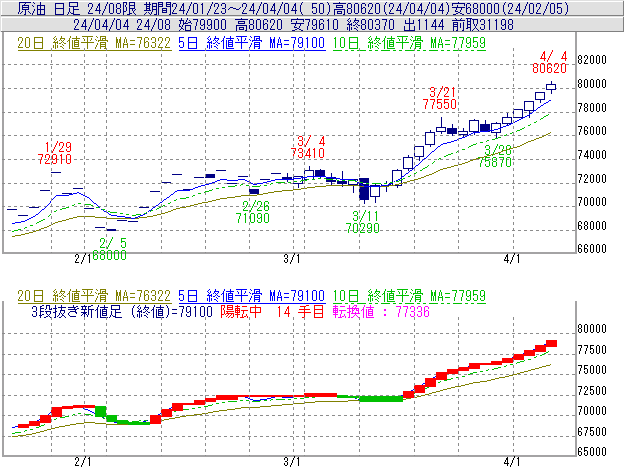Viewport: 624px width, 475px height.
Task: Click the 転換値 : 77336 text
Action: [381, 311]
